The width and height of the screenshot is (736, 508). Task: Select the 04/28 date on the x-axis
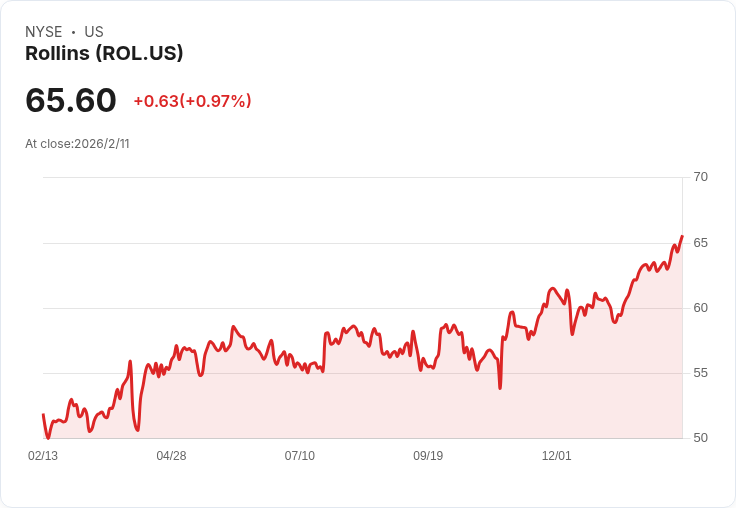point(171,456)
